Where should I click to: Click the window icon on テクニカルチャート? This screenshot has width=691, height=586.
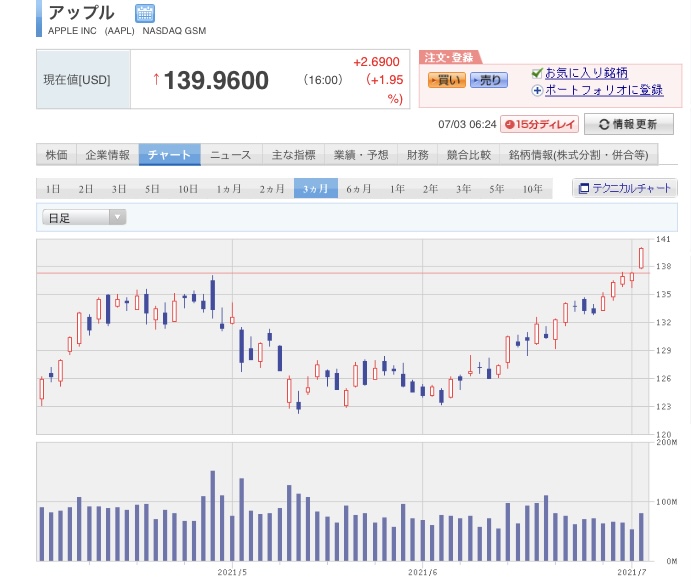[x=583, y=189]
